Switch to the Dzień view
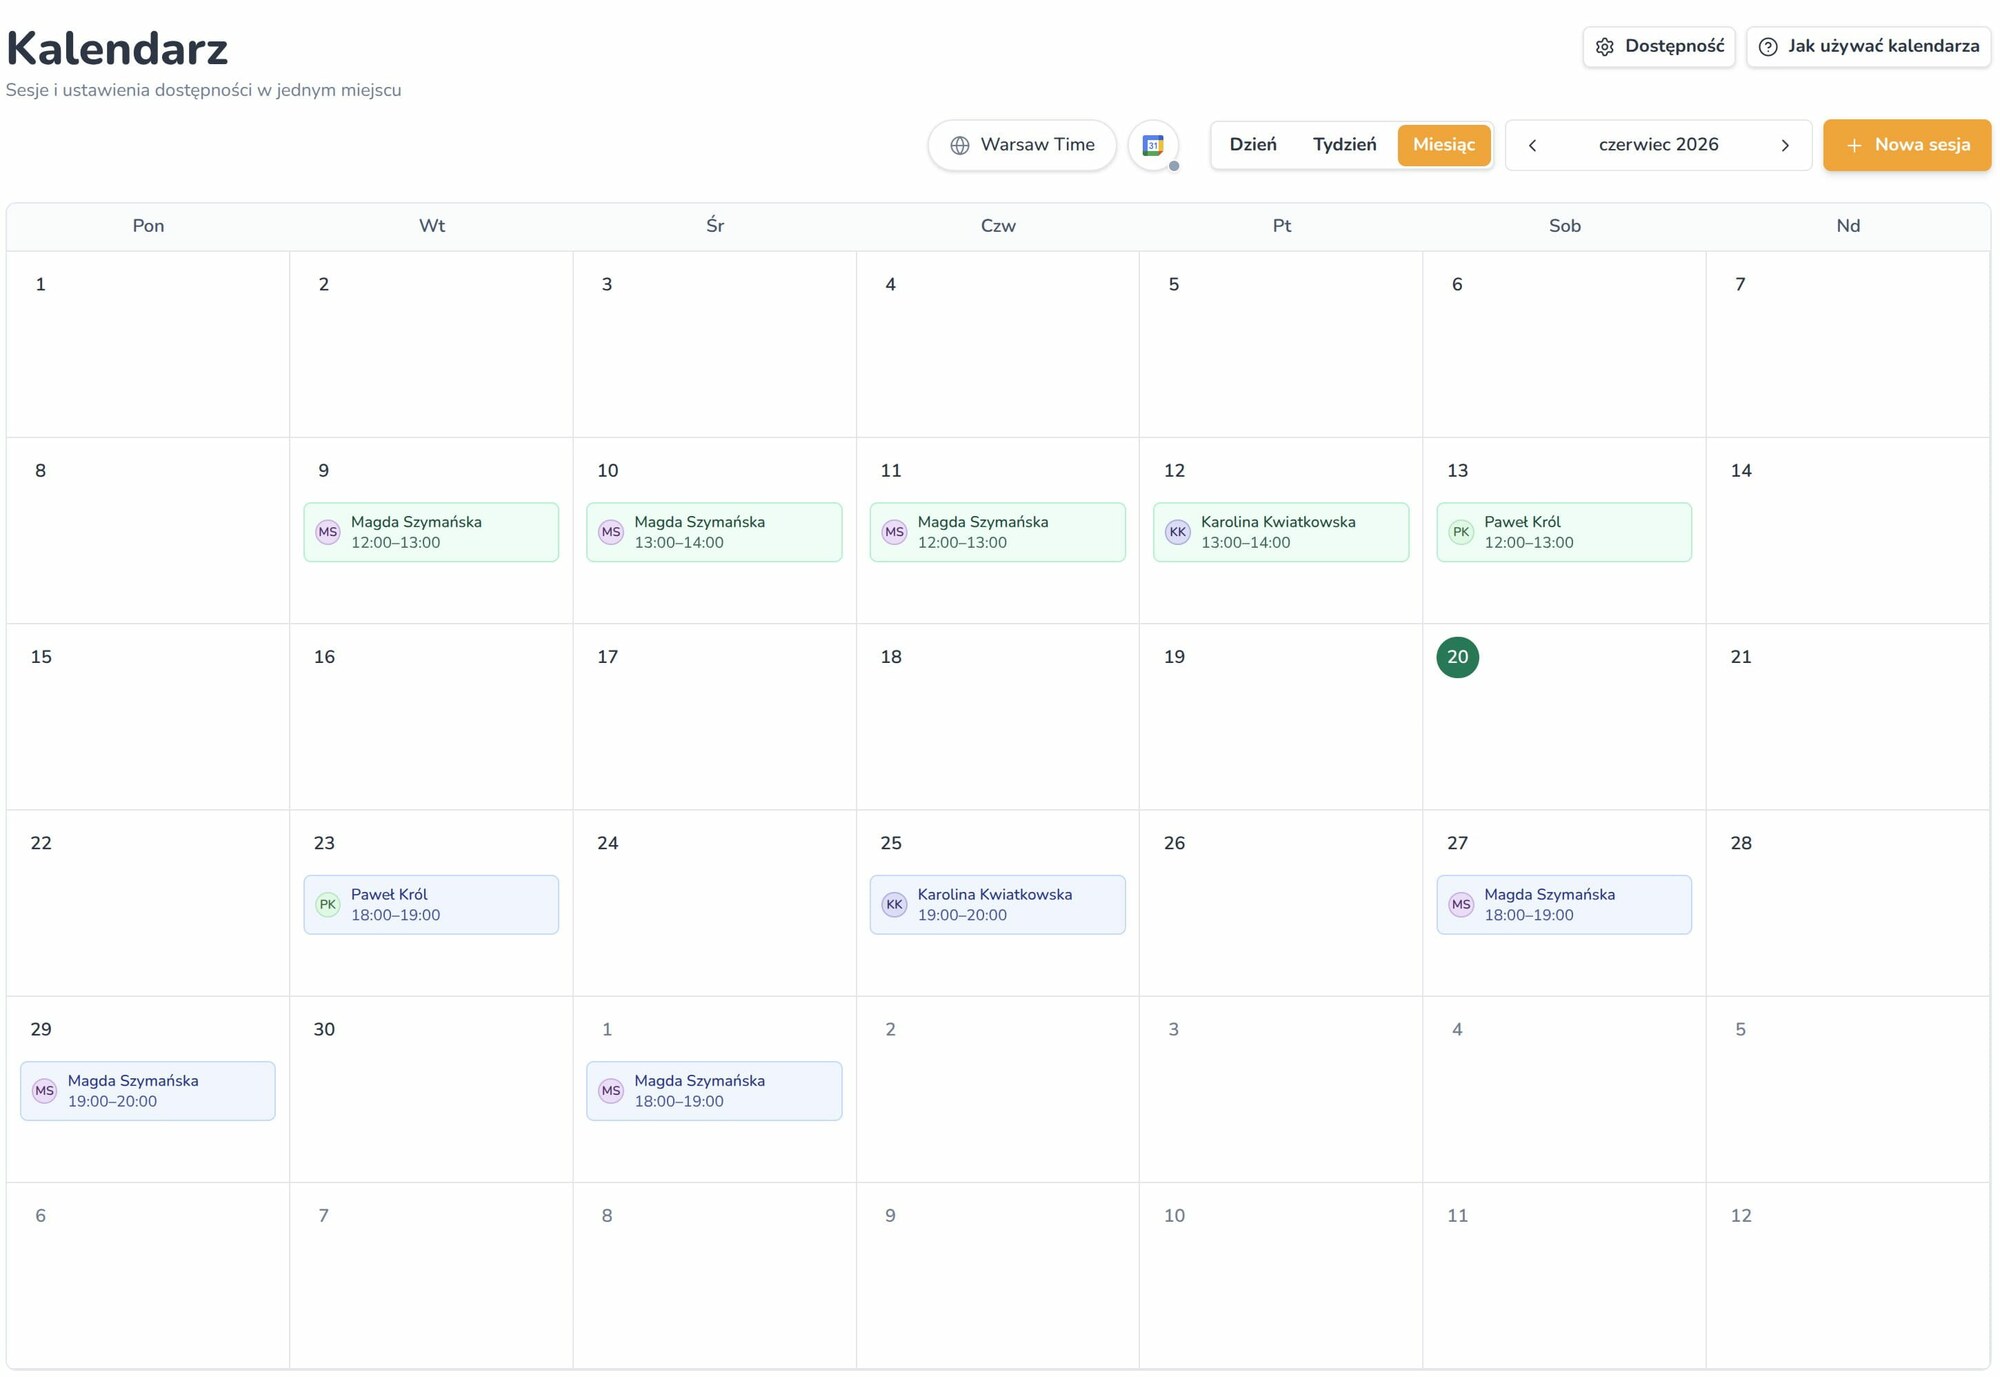 [1253, 145]
